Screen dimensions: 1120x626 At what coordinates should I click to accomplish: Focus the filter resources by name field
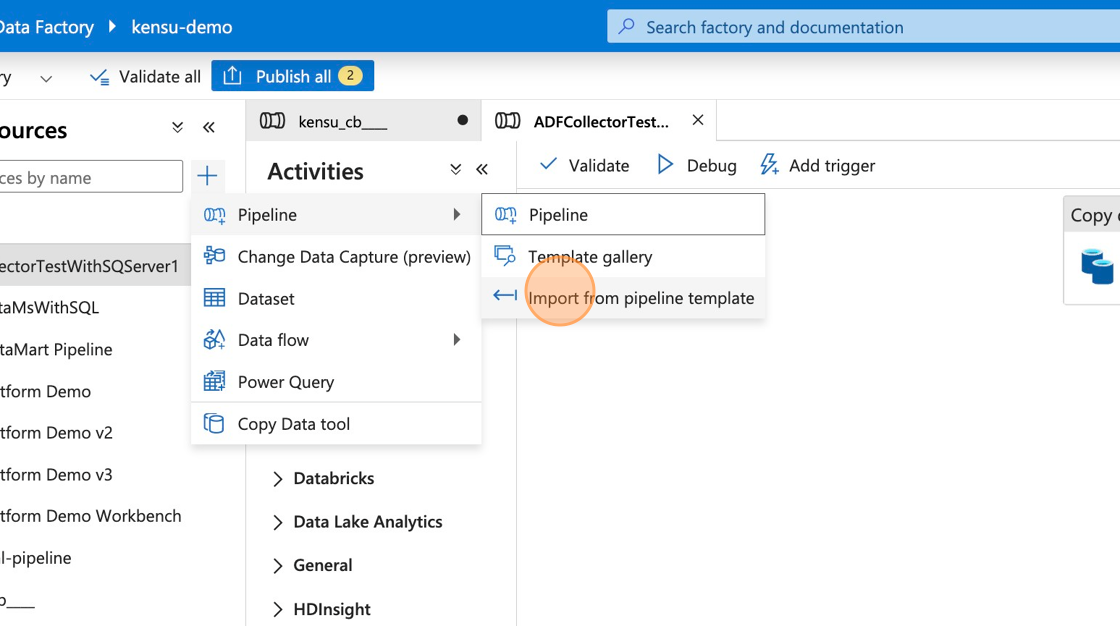click(91, 177)
